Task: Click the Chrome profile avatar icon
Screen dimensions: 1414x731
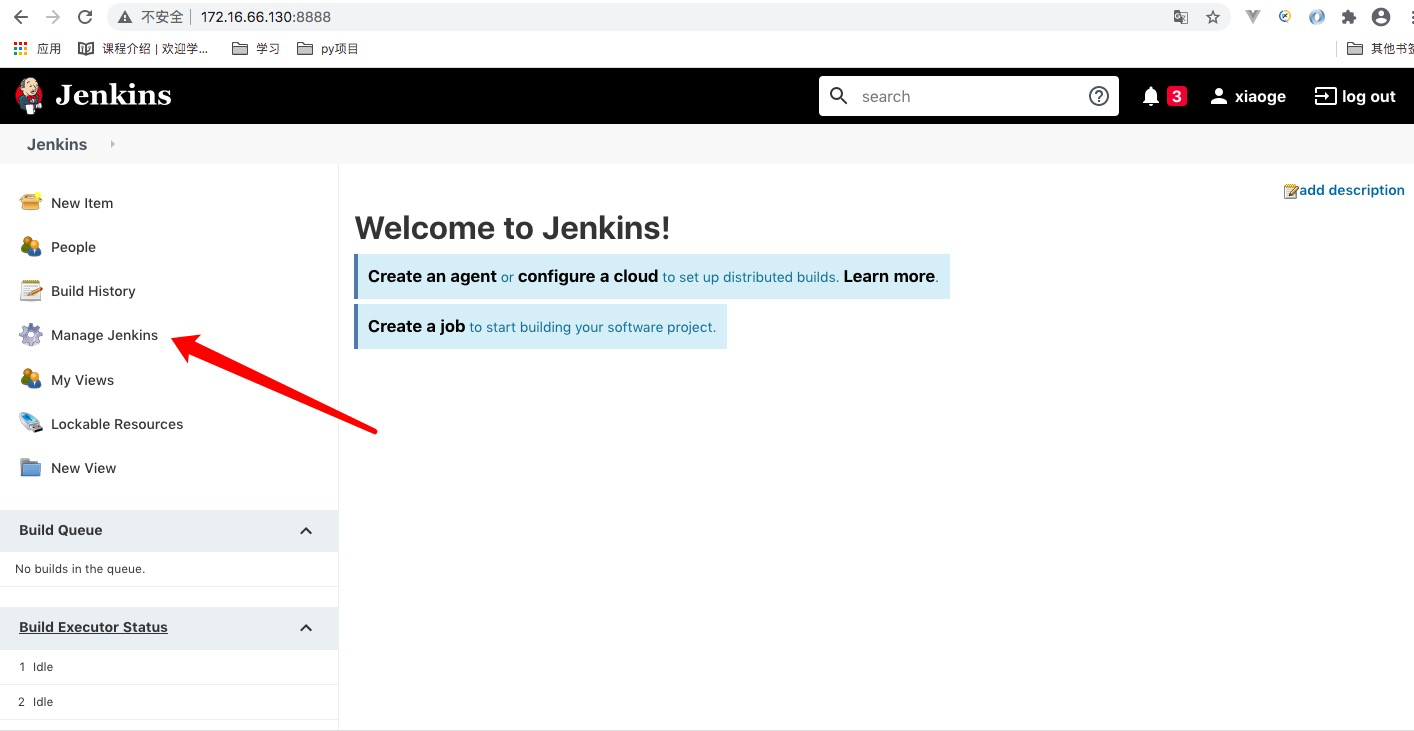Action: coord(1381,17)
